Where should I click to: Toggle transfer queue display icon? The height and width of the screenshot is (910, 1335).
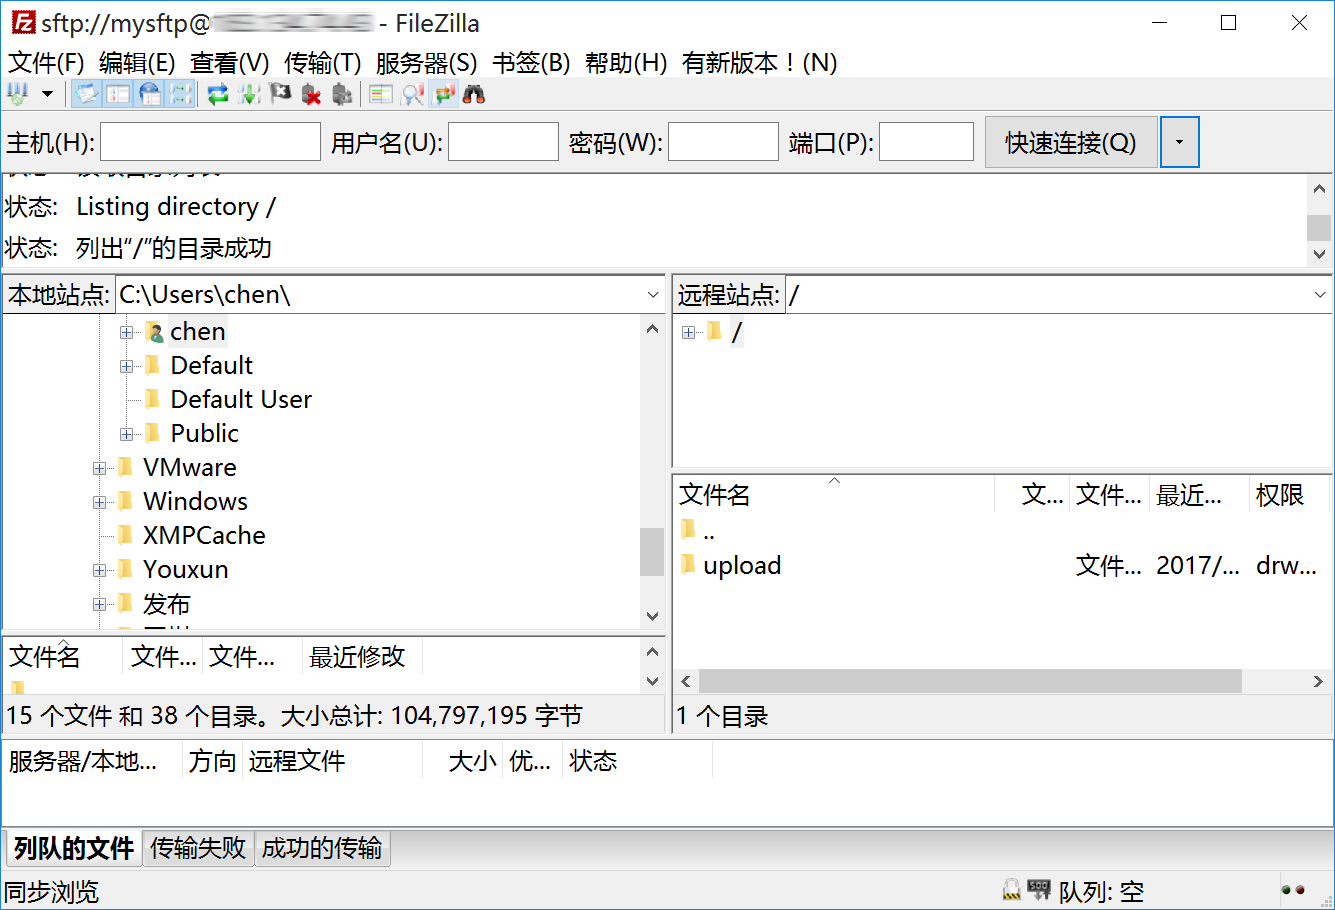(x=180, y=95)
